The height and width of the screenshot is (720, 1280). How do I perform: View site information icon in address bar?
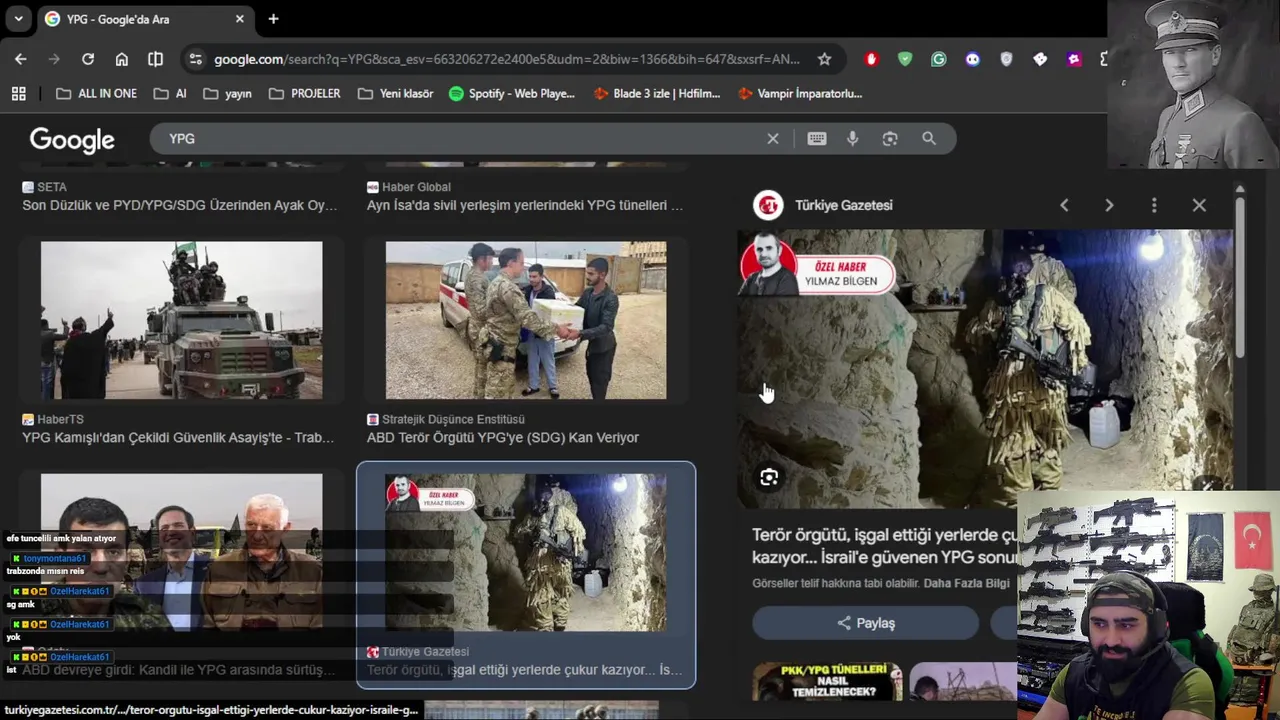tap(195, 59)
